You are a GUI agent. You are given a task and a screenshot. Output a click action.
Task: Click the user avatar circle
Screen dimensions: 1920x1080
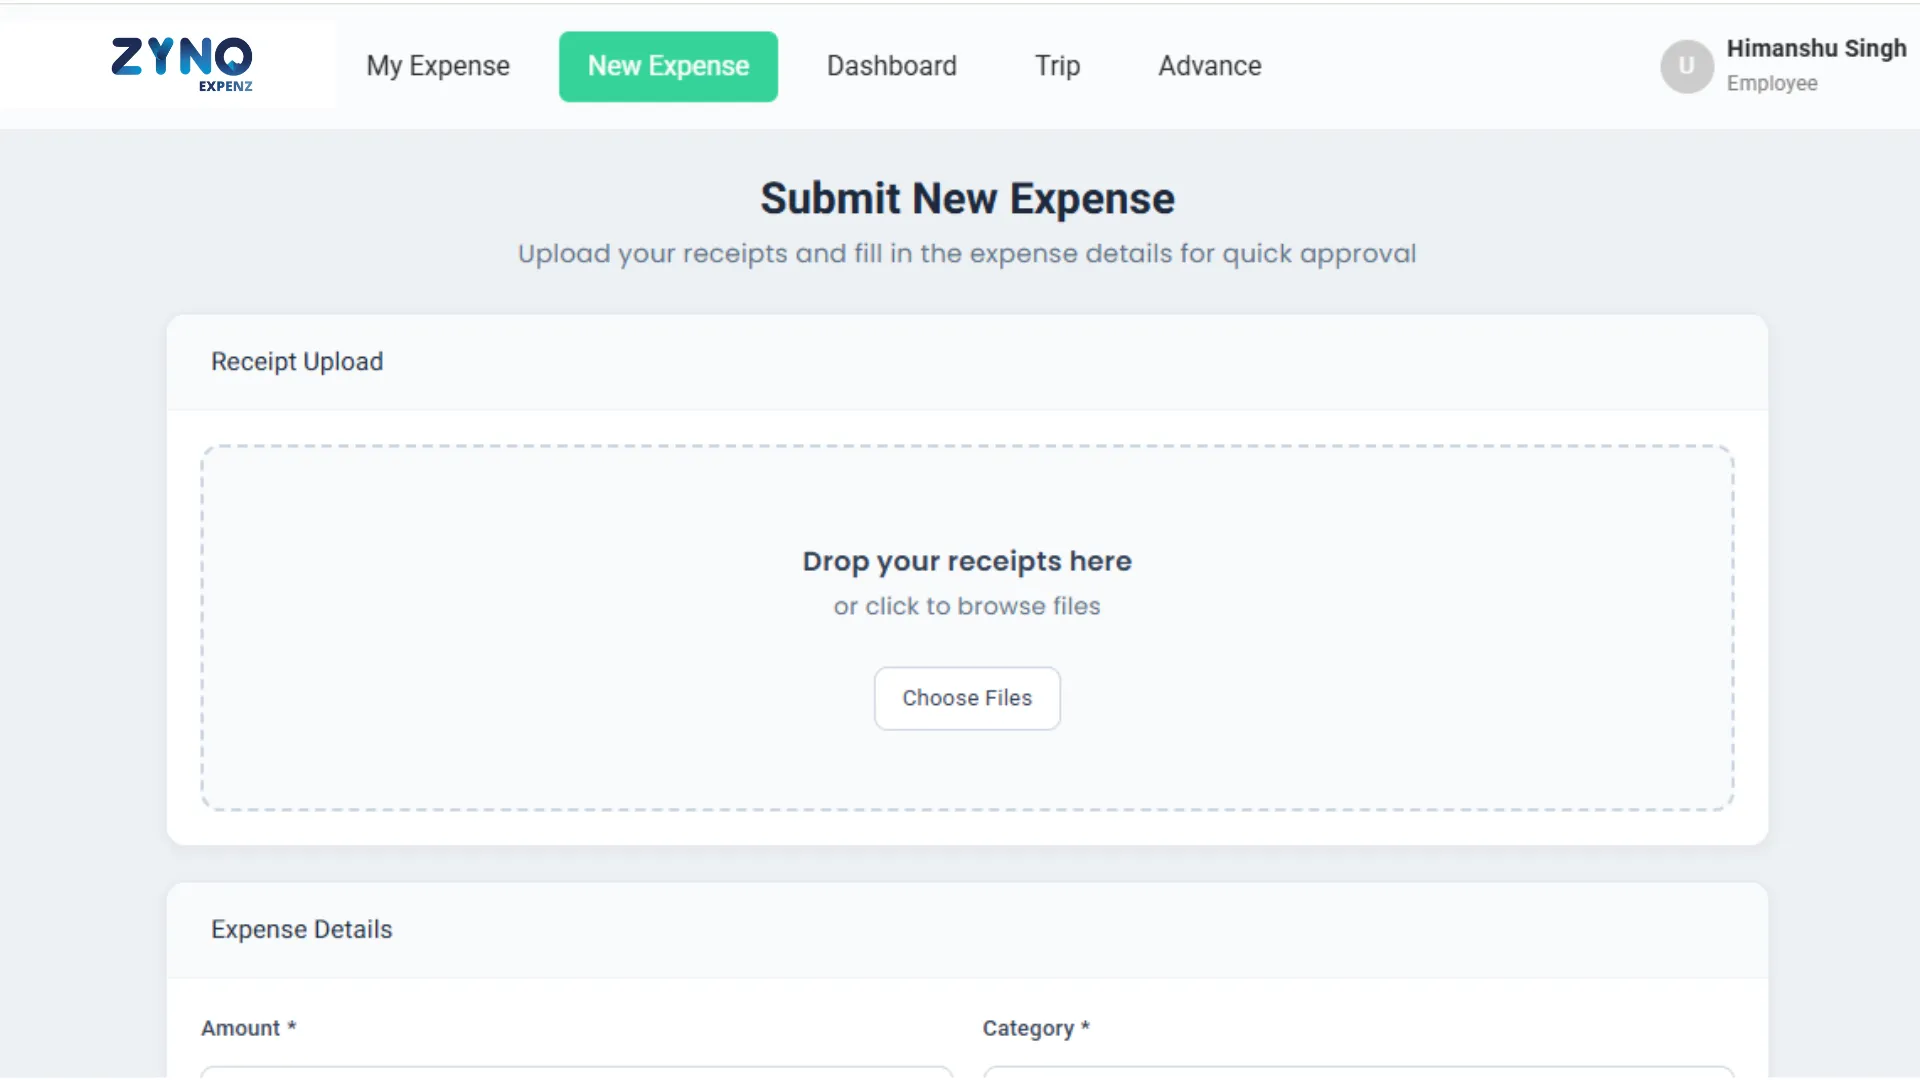pyautogui.click(x=1687, y=66)
